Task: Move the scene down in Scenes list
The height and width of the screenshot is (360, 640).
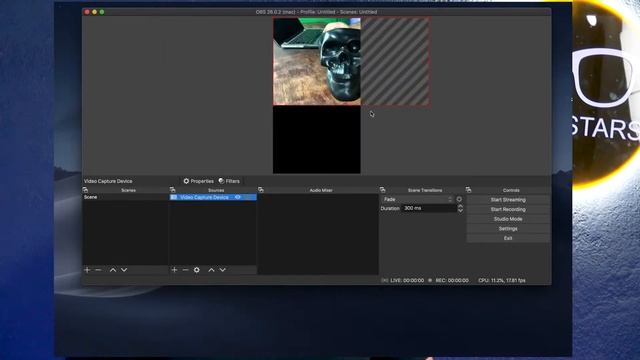Action: 124,270
